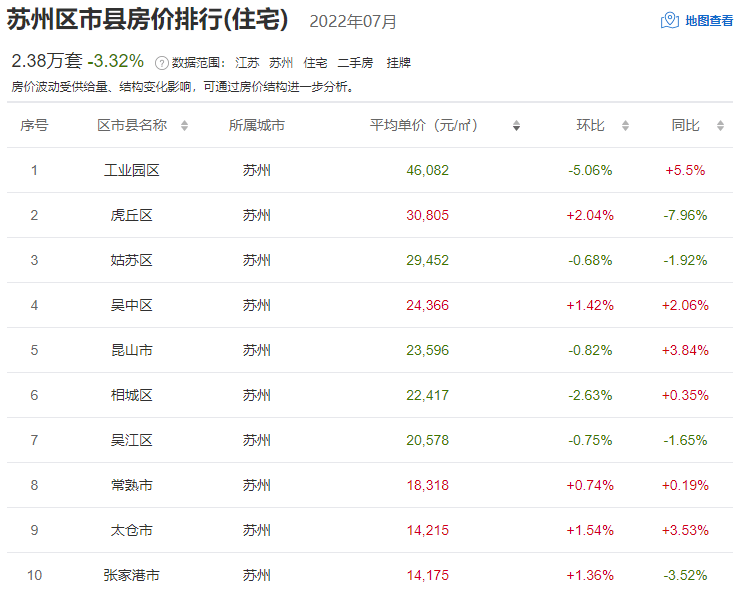Select the 挂牌 data range filter
This screenshot has height=589, width=739.
tap(399, 63)
